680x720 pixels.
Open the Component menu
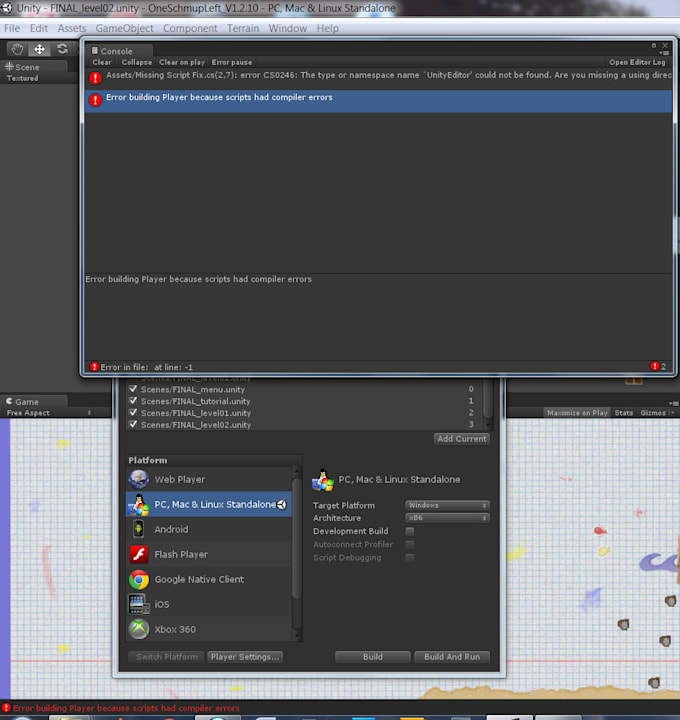point(190,28)
